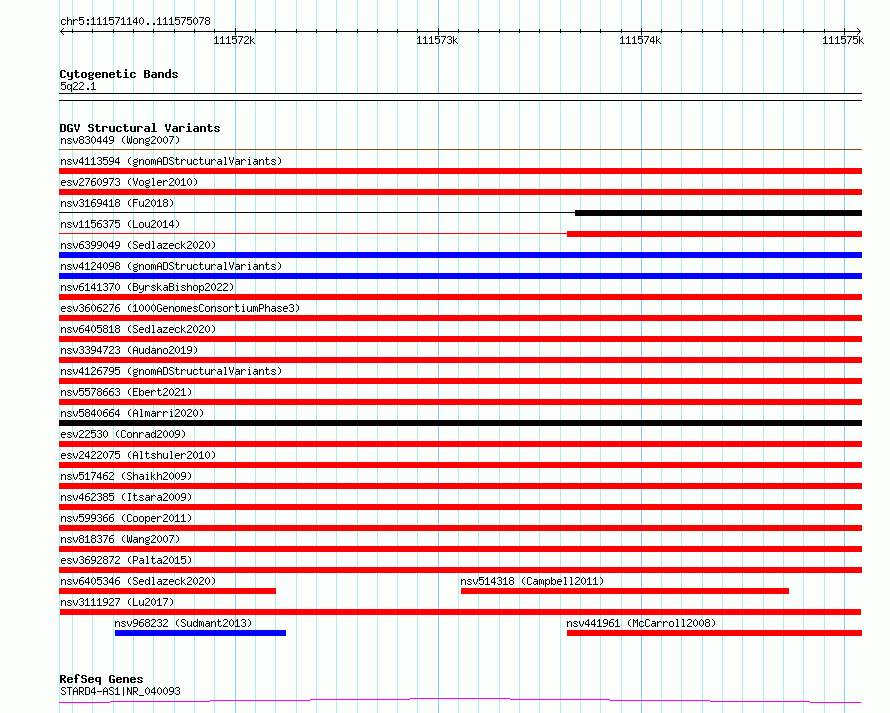Image resolution: width=890 pixels, height=713 pixels.
Task: Click the blue bar under nsv968232
Action: pyautogui.click(x=200, y=633)
